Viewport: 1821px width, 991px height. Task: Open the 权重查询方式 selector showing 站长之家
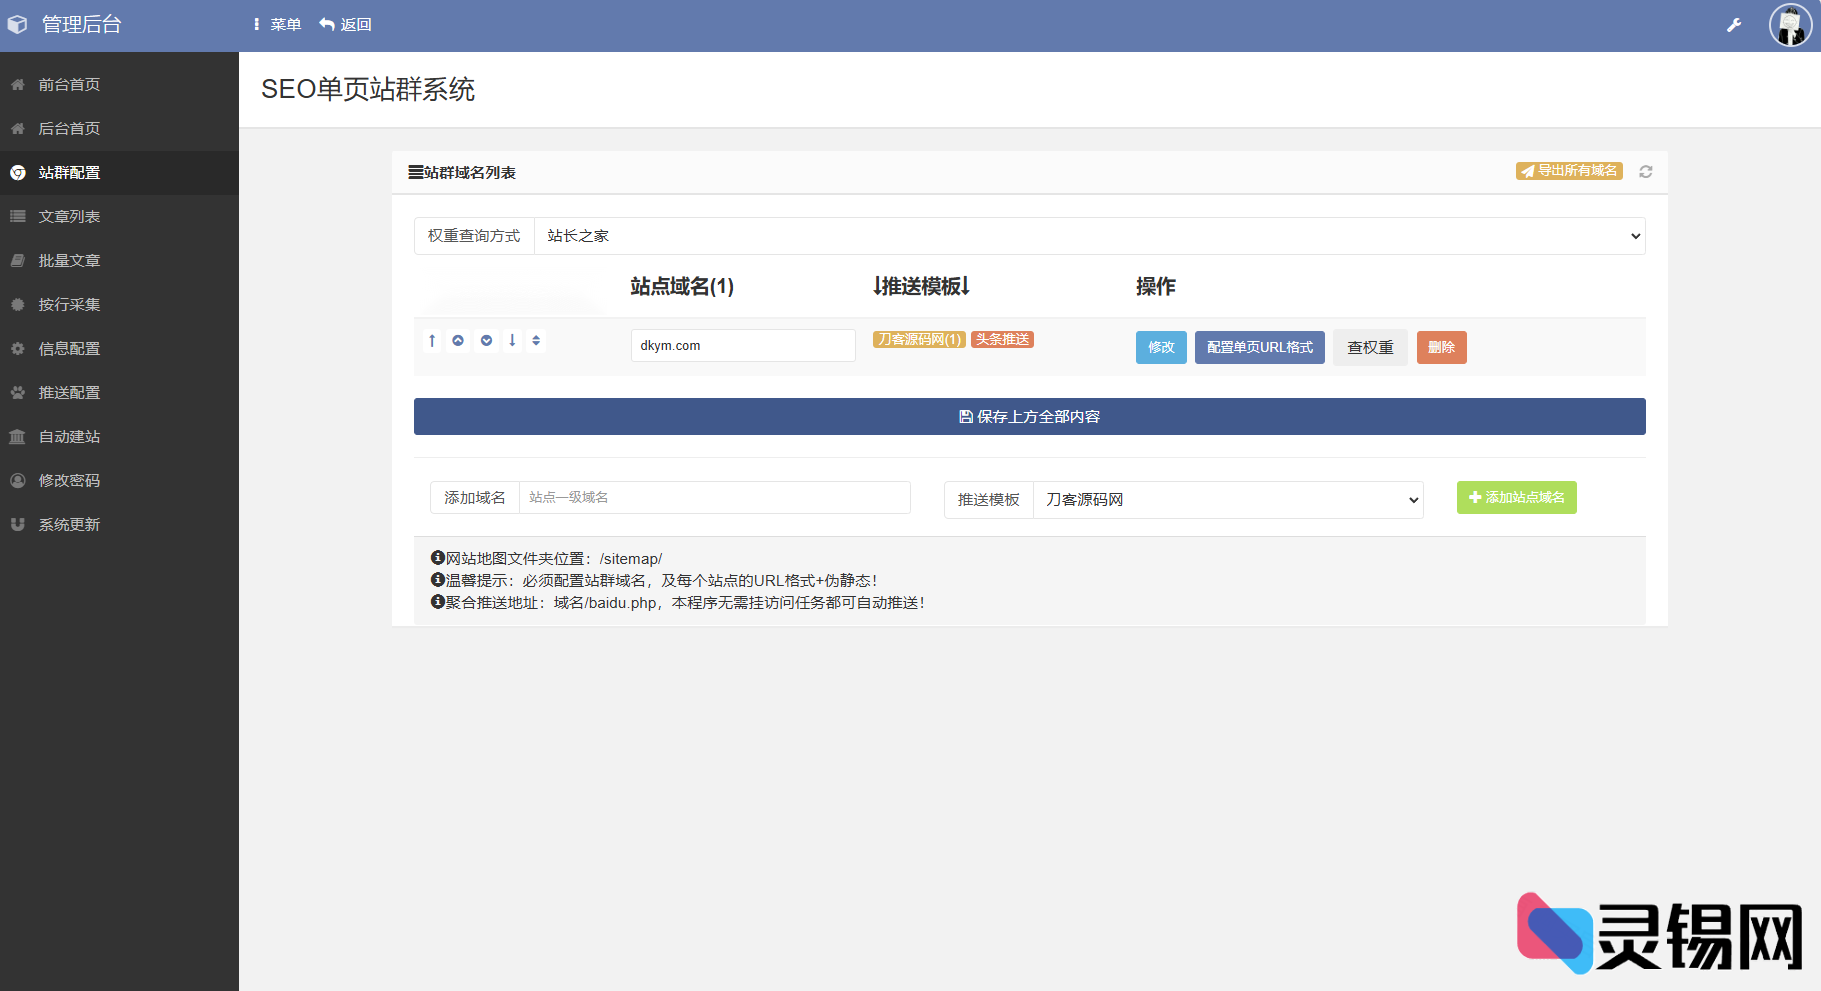[1090, 236]
